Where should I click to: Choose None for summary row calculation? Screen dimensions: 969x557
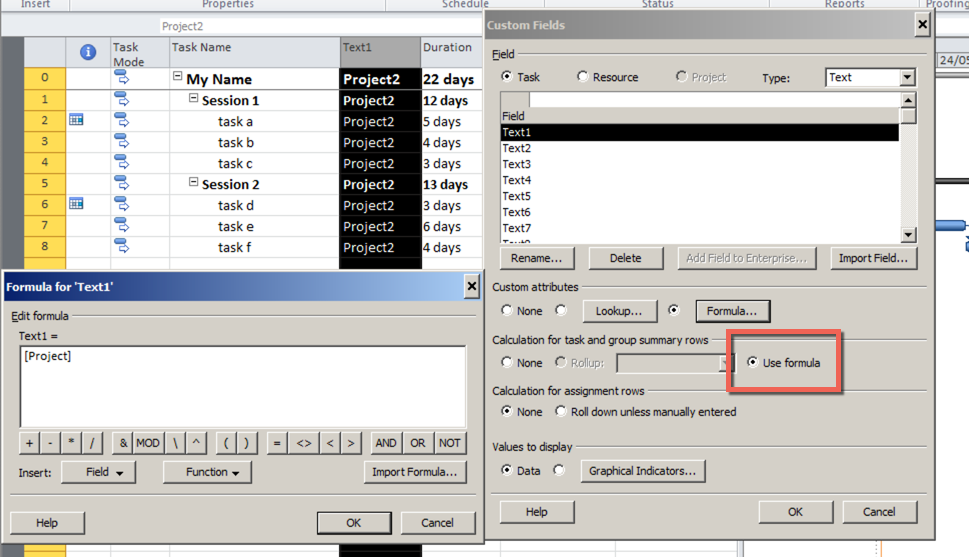(507, 362)
